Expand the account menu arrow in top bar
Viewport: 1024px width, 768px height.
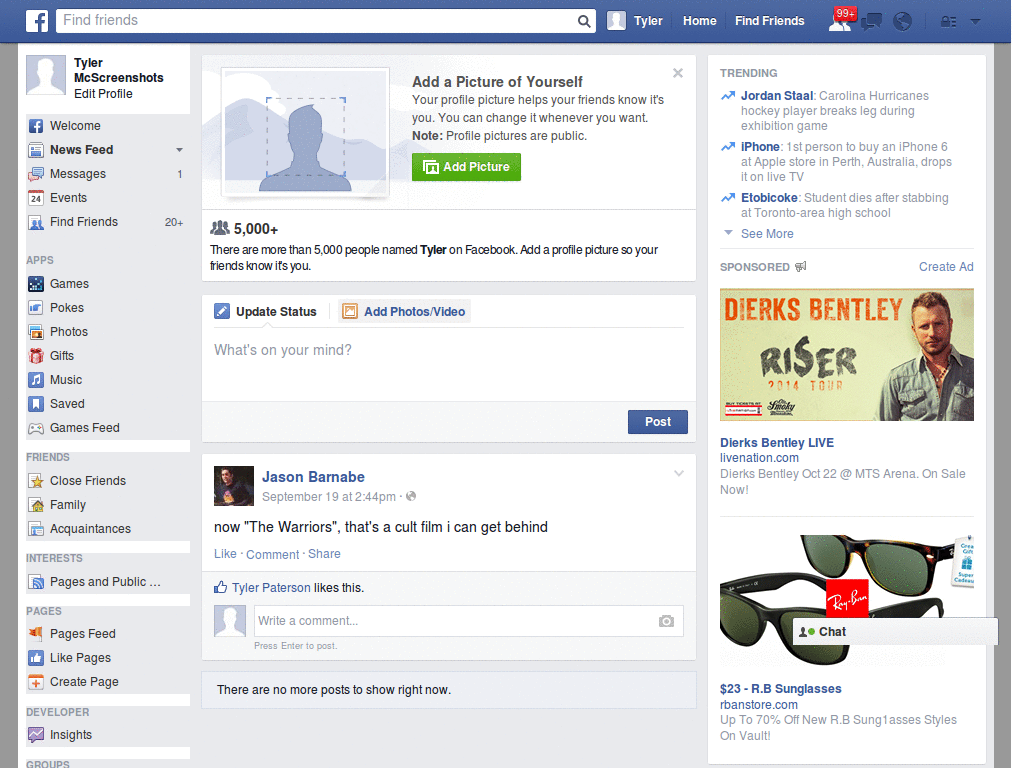(976, 22)
